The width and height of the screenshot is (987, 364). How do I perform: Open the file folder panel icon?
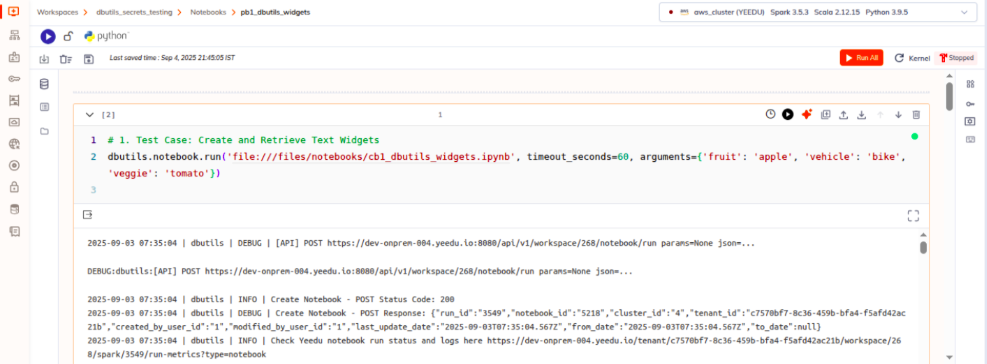pos(44,131)
